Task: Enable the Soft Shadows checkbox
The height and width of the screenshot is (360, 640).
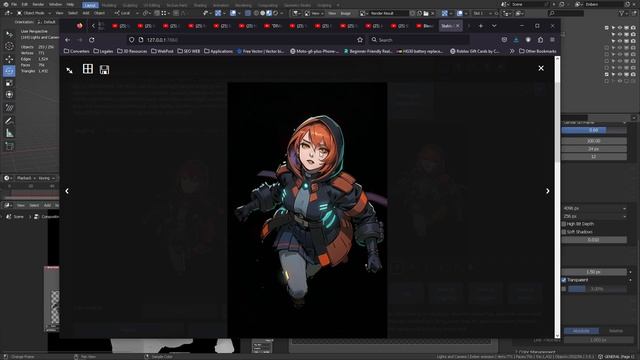Action: (x=564, y=232)
